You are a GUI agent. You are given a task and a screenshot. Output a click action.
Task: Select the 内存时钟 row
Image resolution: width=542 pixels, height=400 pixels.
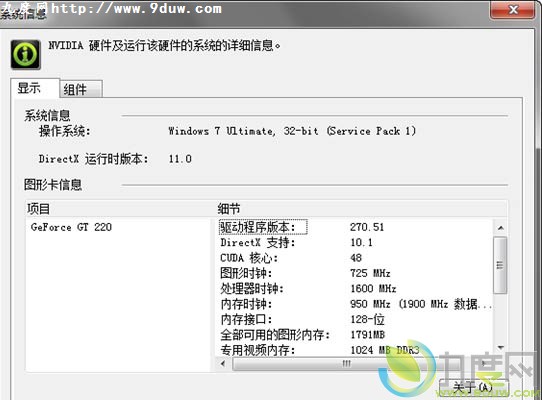[355, 304]
